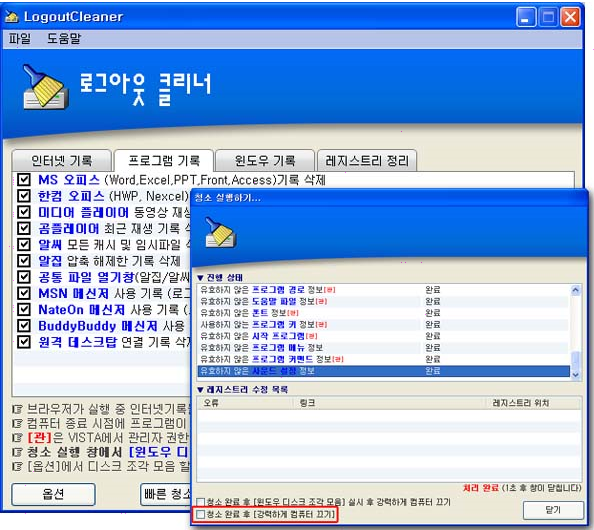
Task: Click the 닫기 button in cleaning dialog
Action: pos(553,510)
